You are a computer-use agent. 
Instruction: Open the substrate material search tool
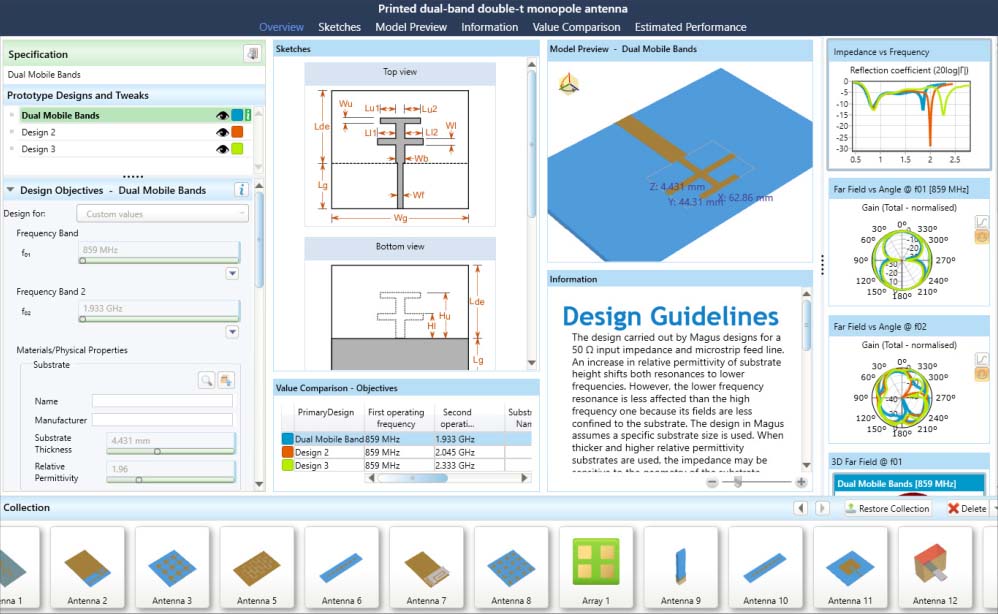point(207,380)
